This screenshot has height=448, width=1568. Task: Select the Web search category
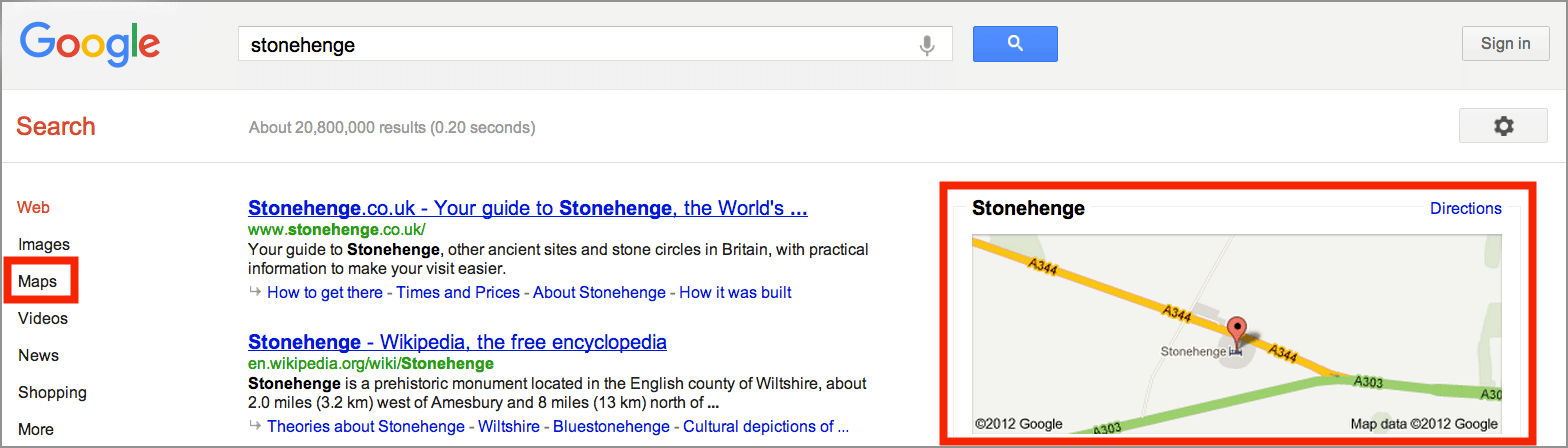tap(34, 208)
